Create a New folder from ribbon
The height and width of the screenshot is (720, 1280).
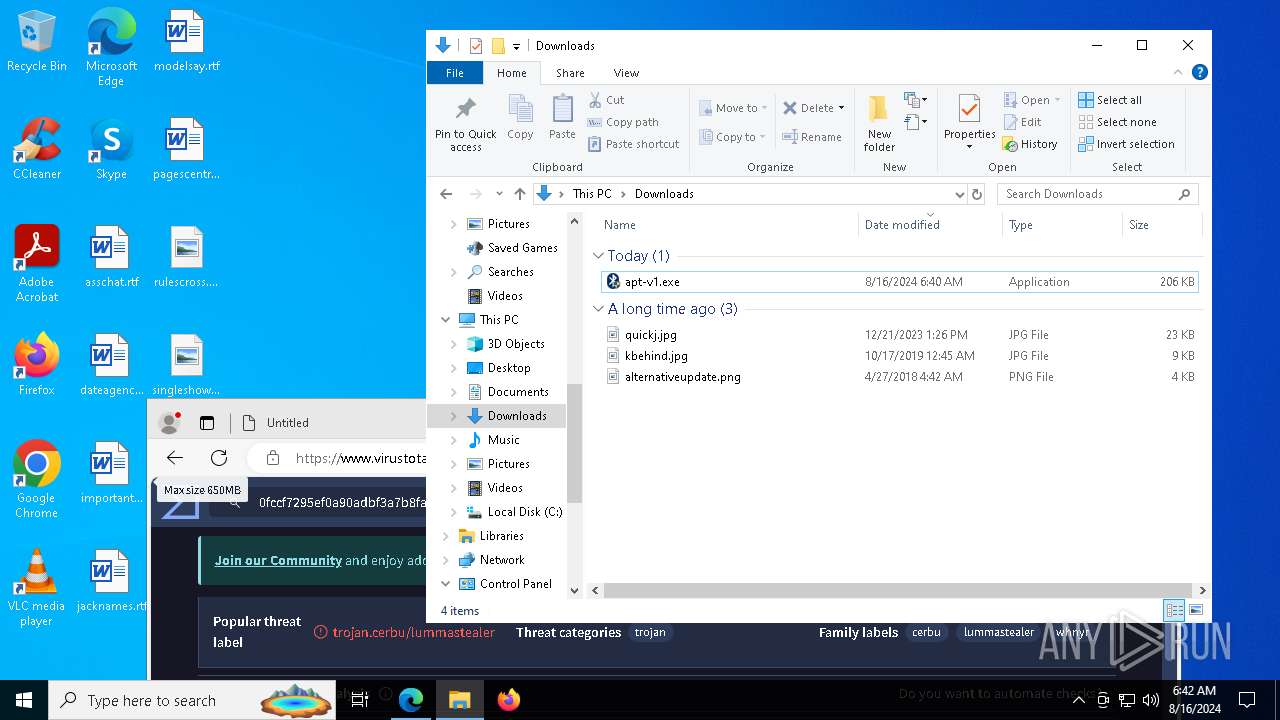[x=879, y=124]
